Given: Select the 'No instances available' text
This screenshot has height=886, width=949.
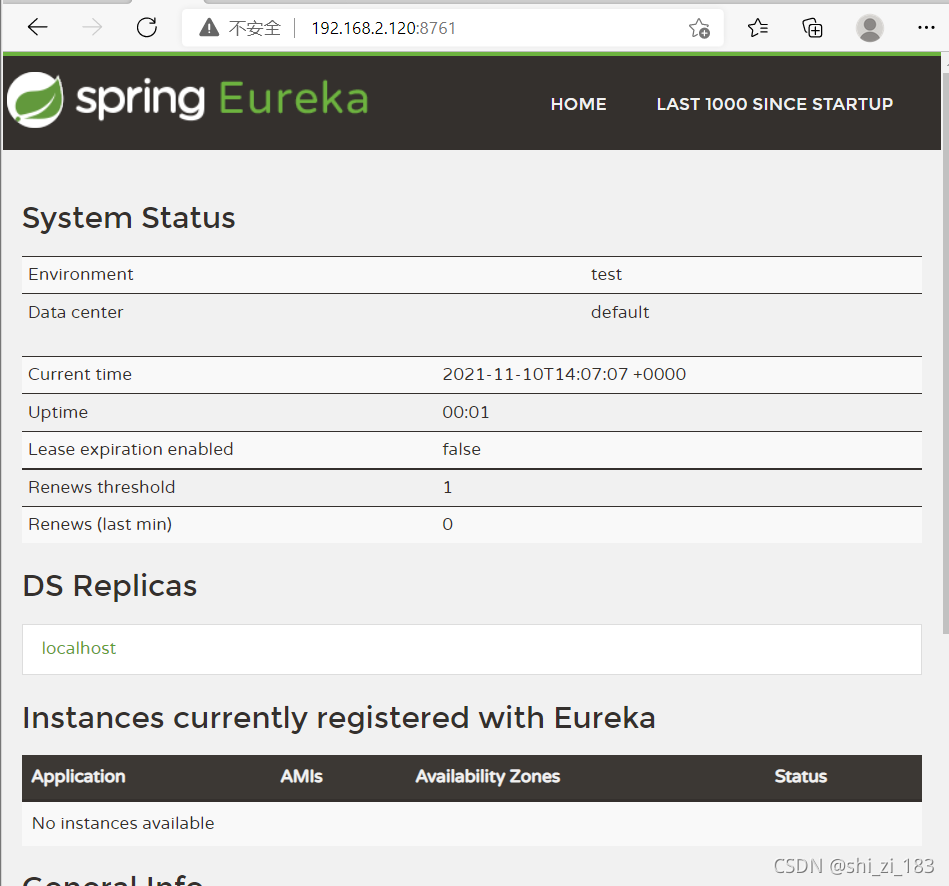Looking at the screenshot, I should [123, 823].
